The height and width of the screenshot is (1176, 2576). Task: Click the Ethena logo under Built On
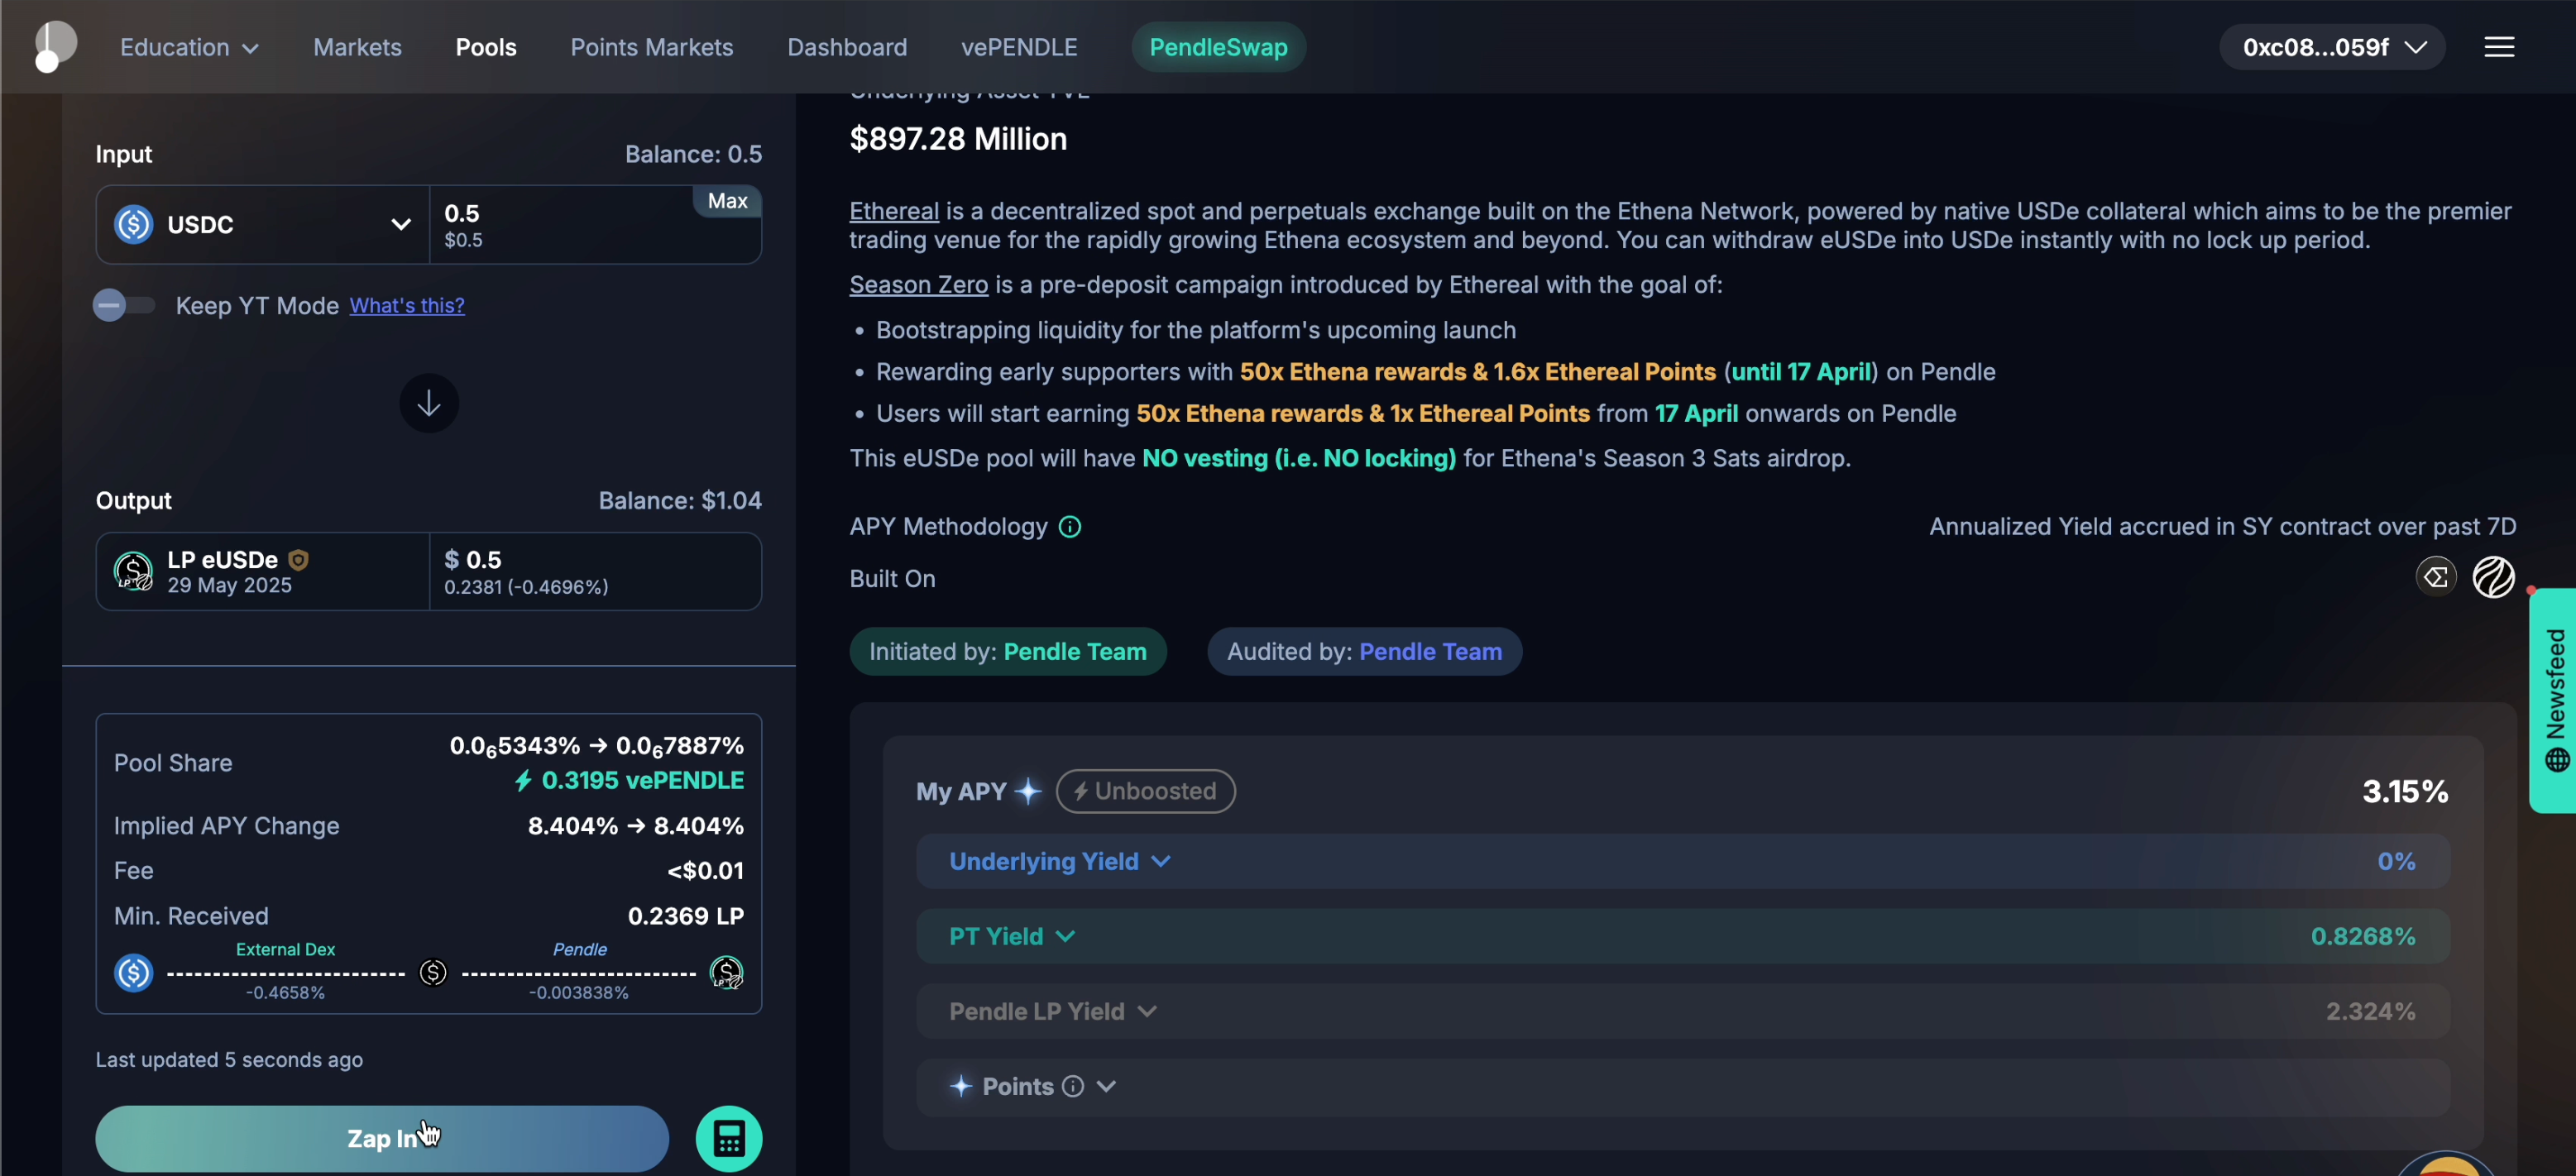coord(2435,577)
